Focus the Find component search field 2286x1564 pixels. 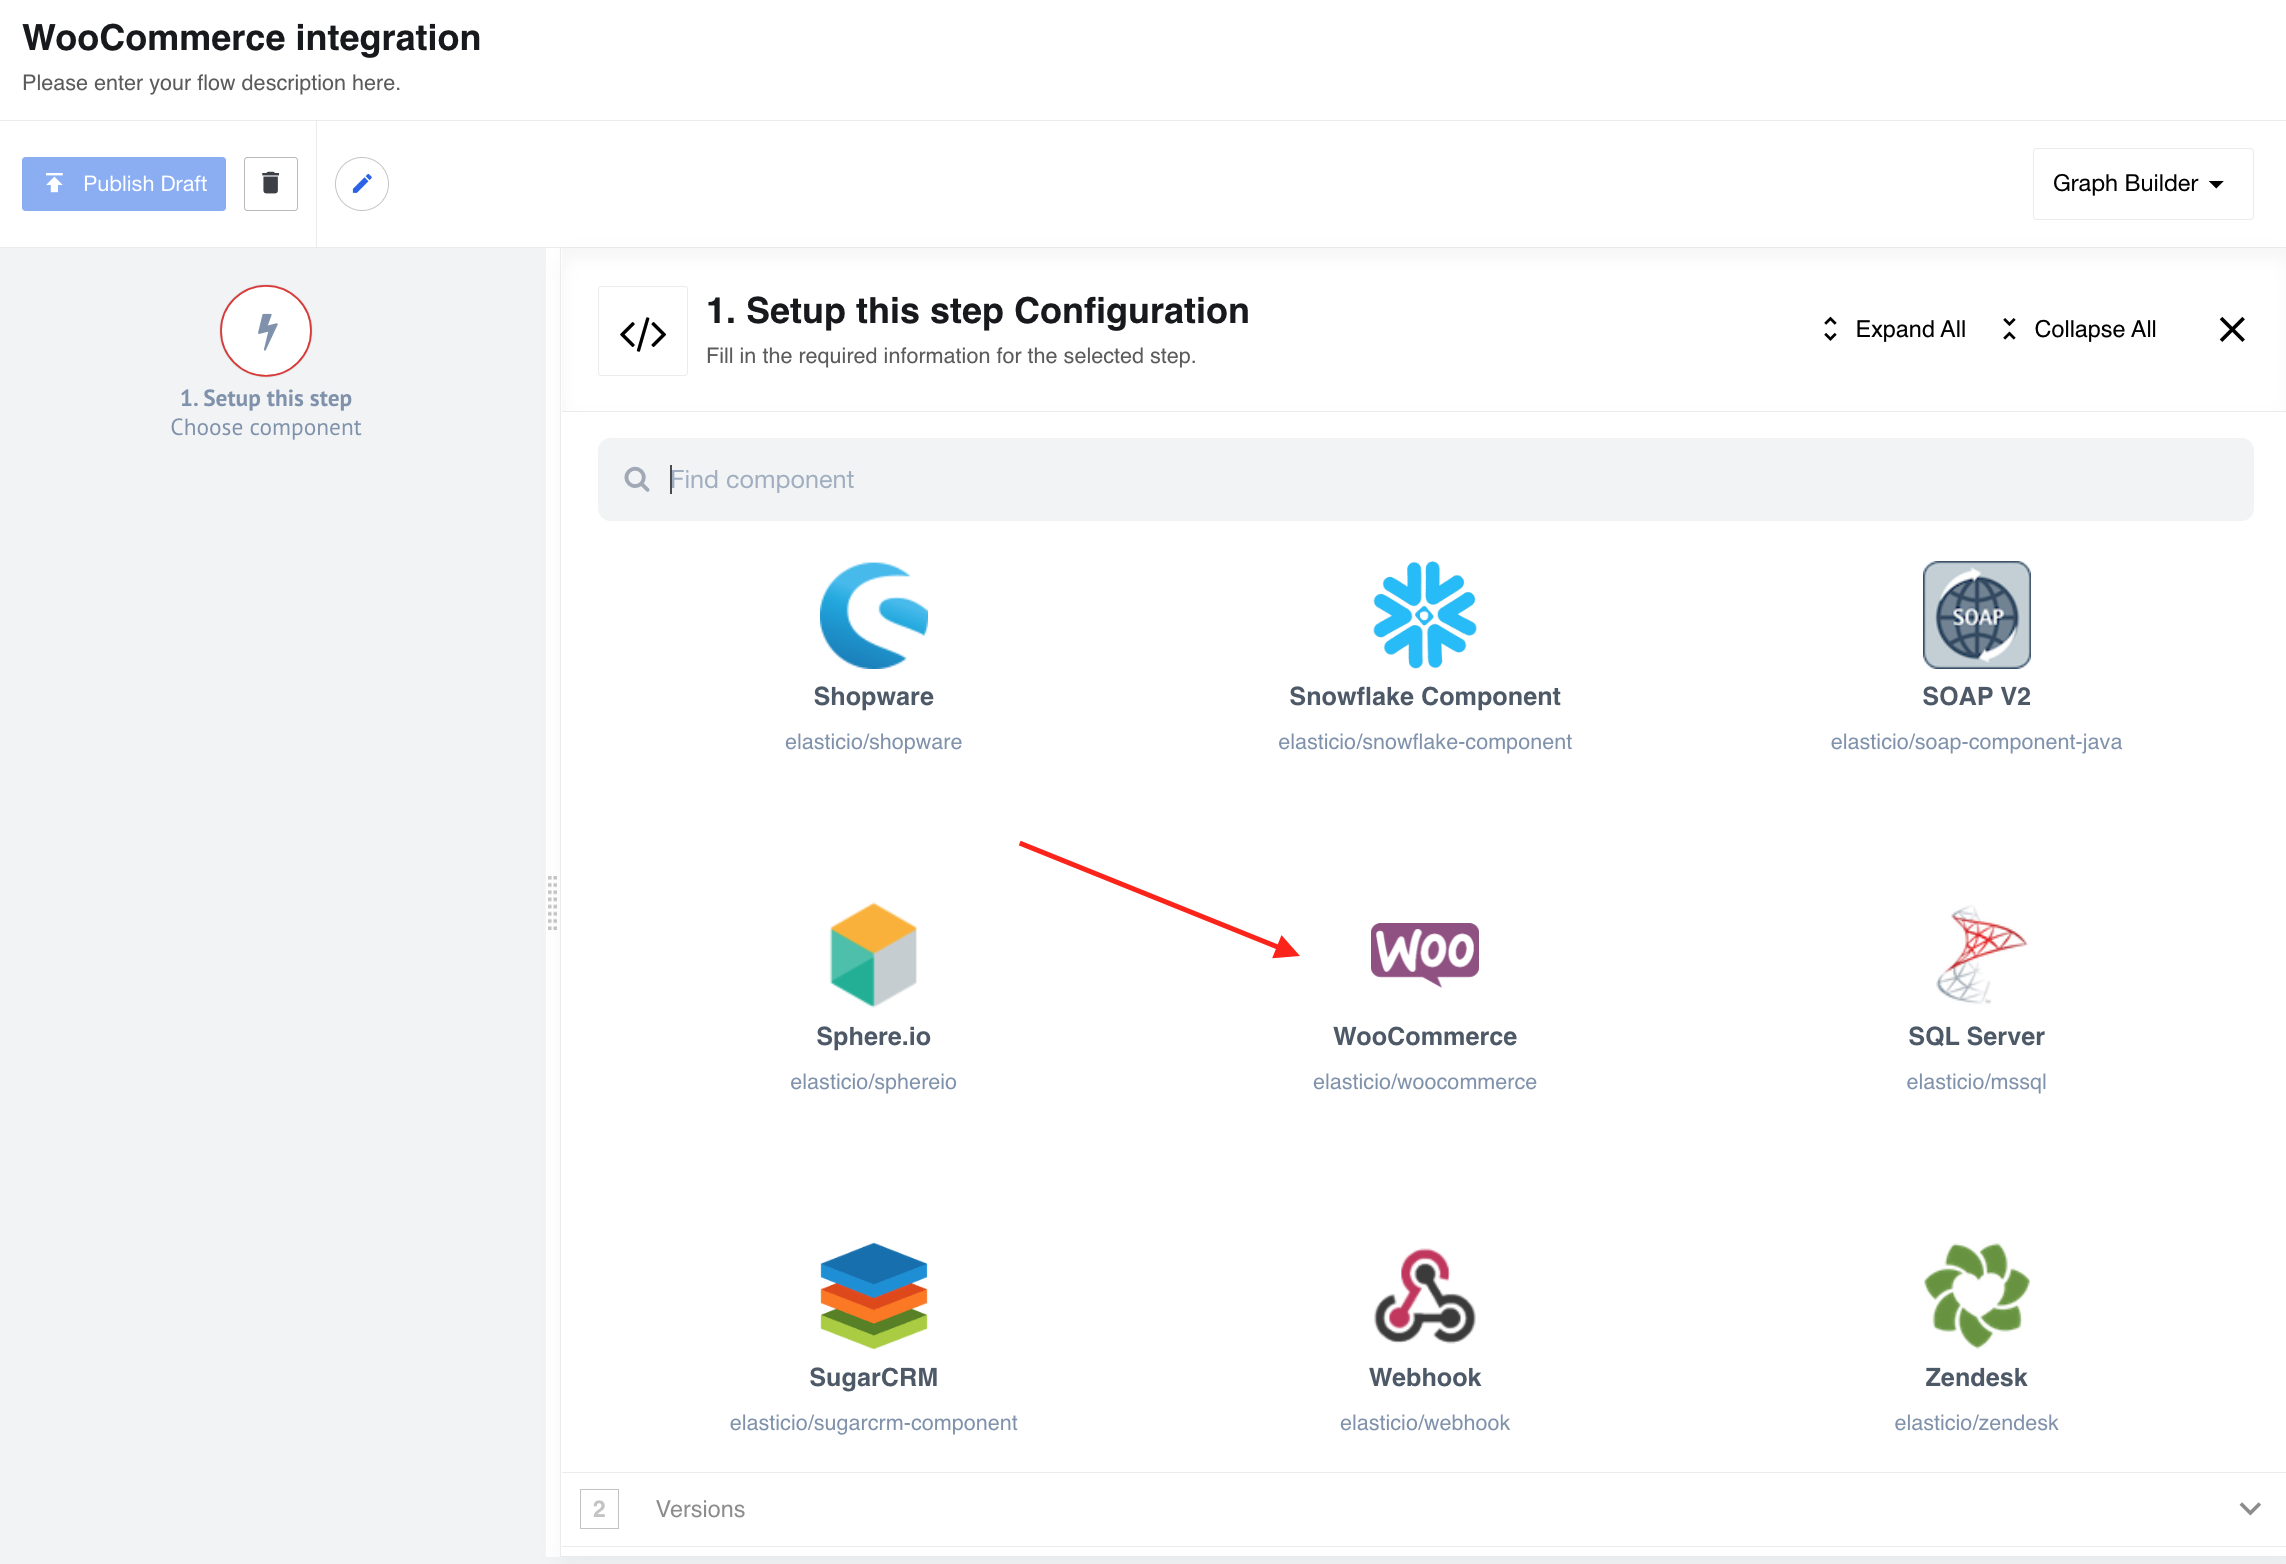tap(1425, 479)
